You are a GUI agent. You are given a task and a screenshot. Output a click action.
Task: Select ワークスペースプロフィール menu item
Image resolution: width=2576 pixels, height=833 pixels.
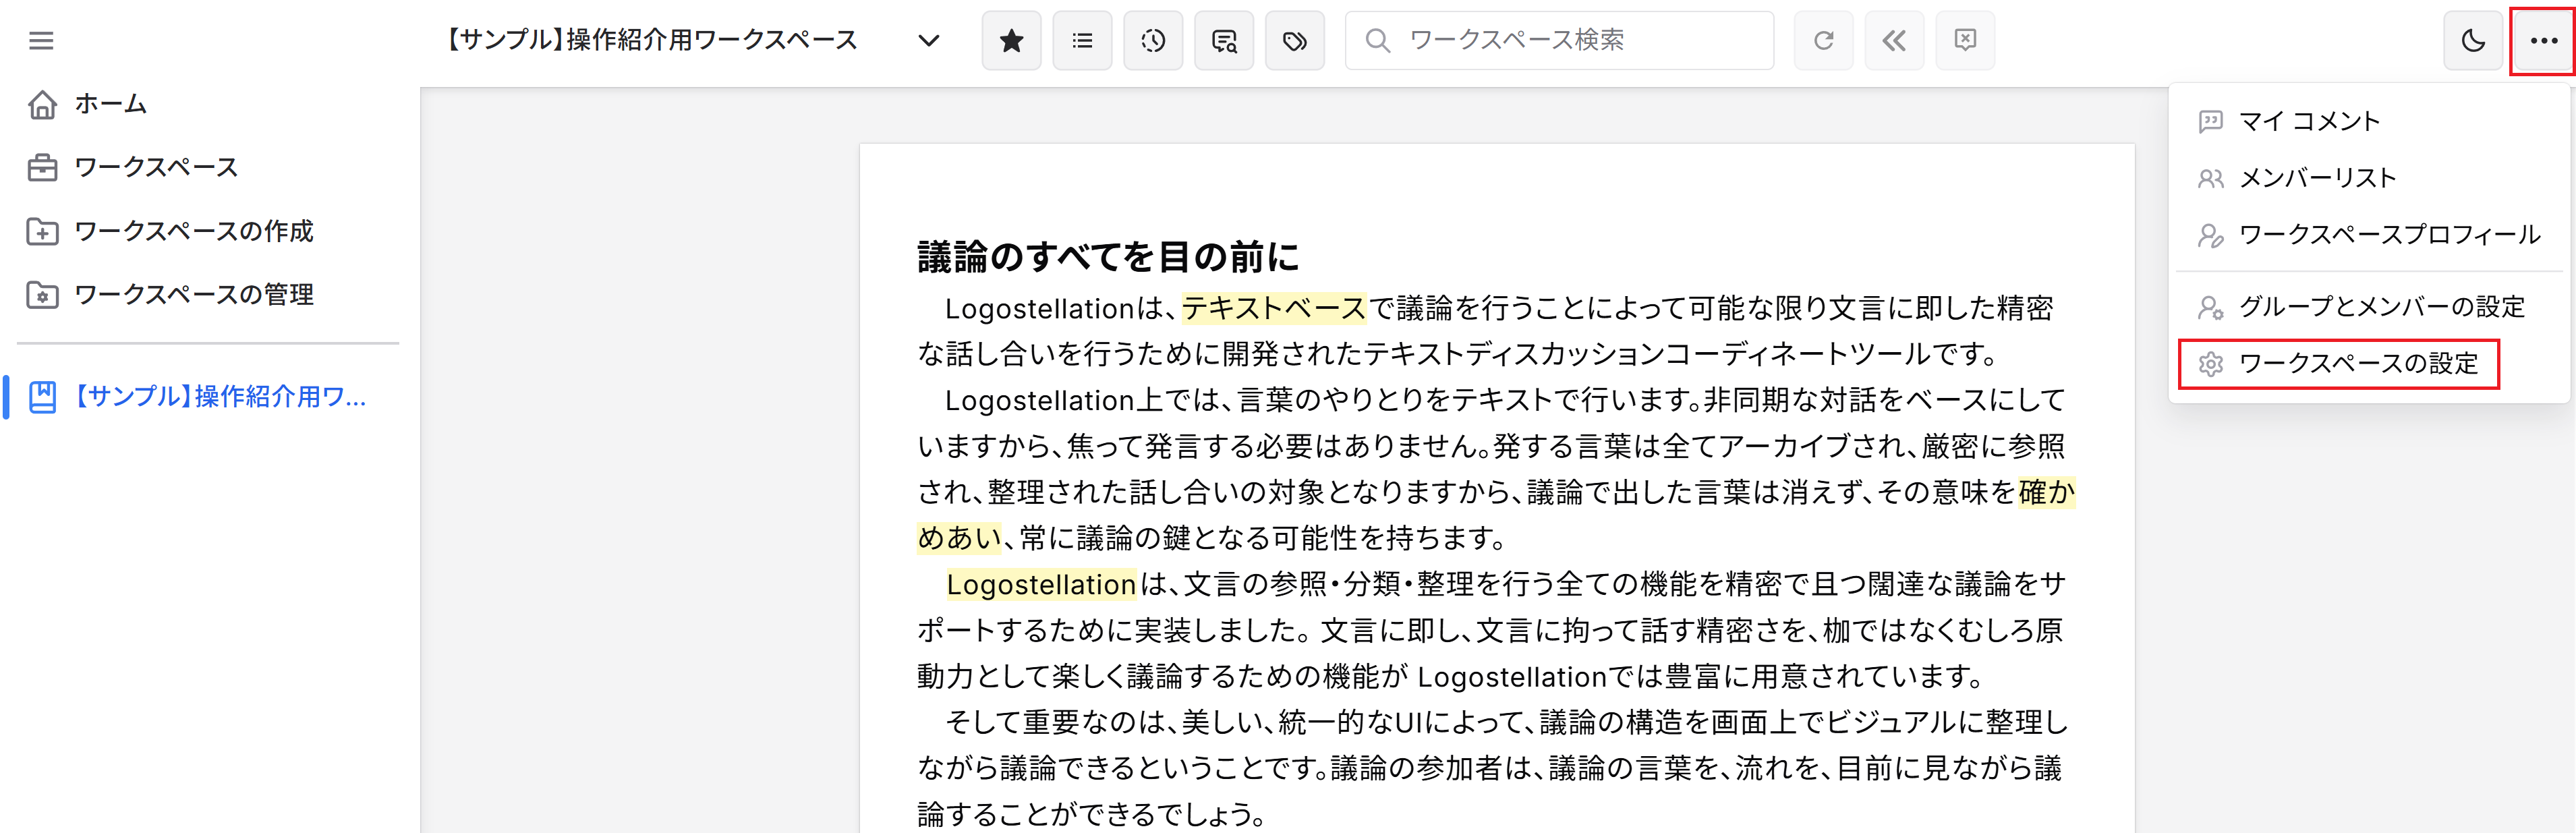tap(2370, 235)
